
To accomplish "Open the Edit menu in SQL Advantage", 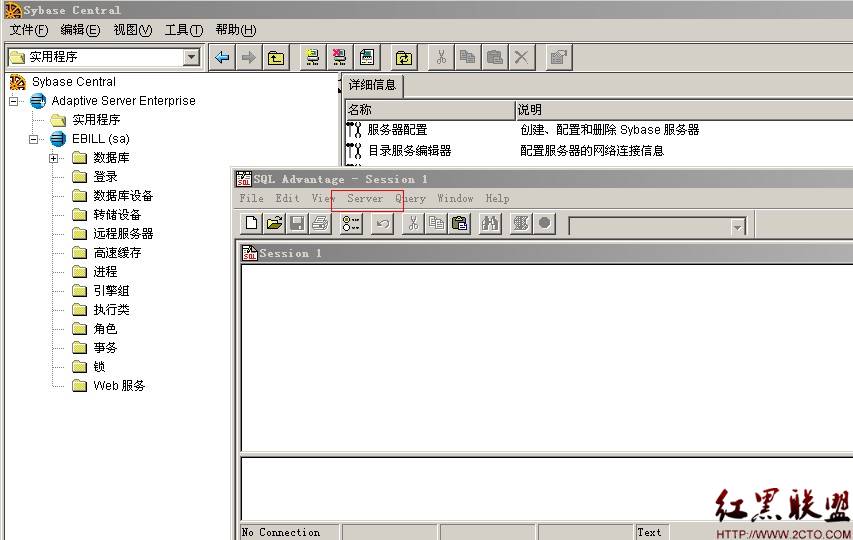I will tap(287, 198).
